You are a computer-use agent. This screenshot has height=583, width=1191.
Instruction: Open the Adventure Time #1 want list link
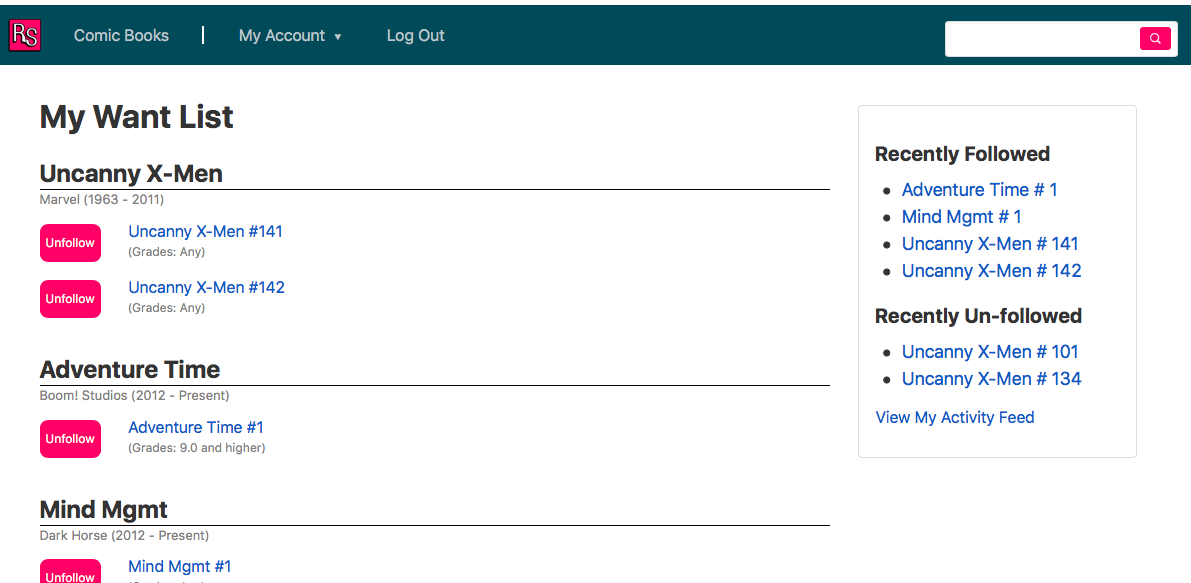coord(196,427)
